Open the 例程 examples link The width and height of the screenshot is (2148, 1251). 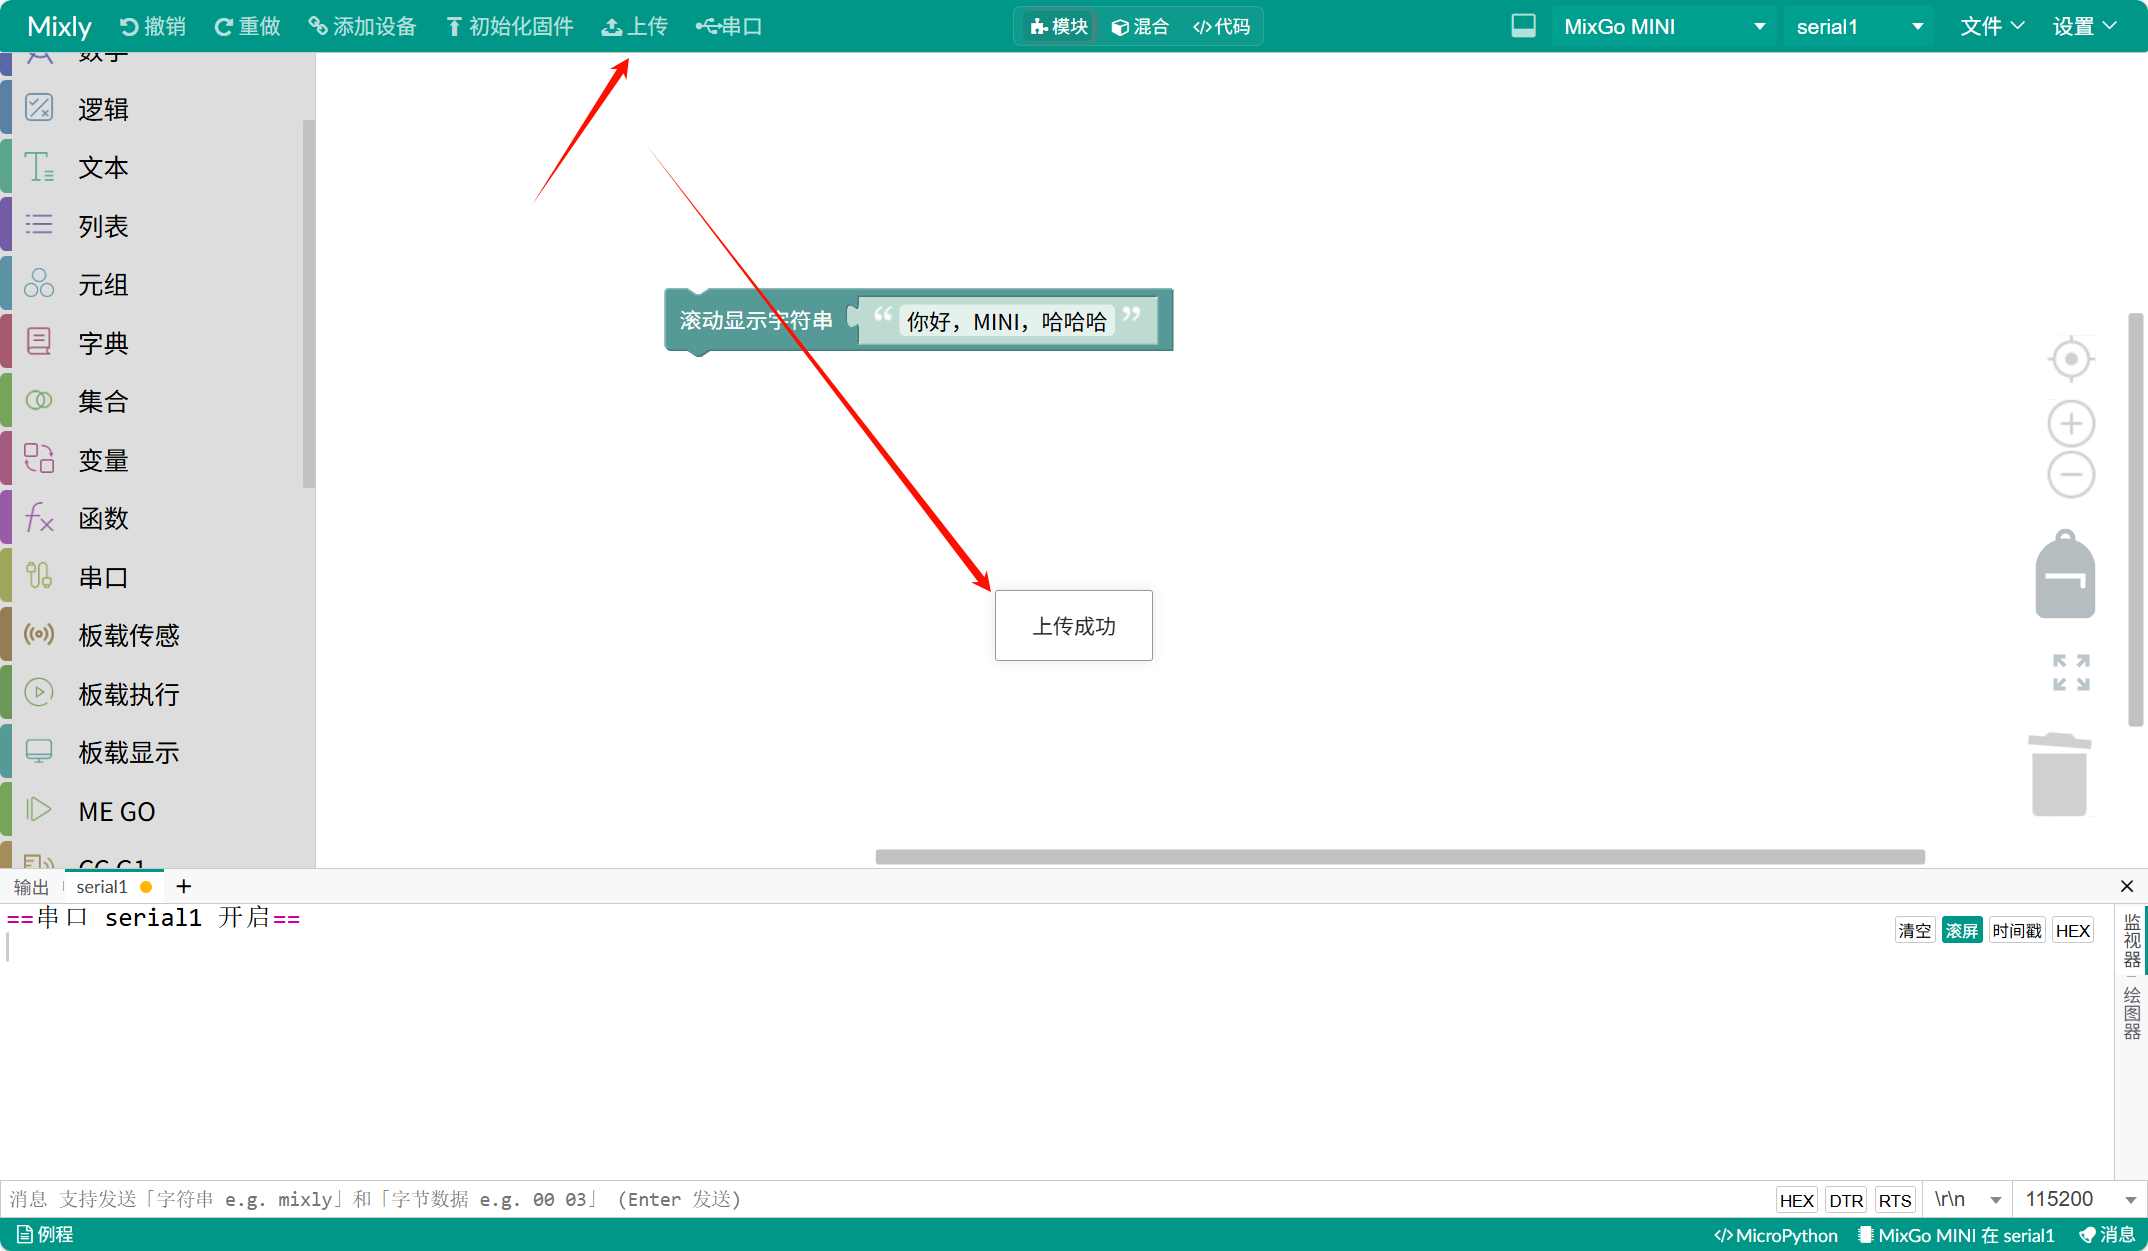pos(46,1235)
